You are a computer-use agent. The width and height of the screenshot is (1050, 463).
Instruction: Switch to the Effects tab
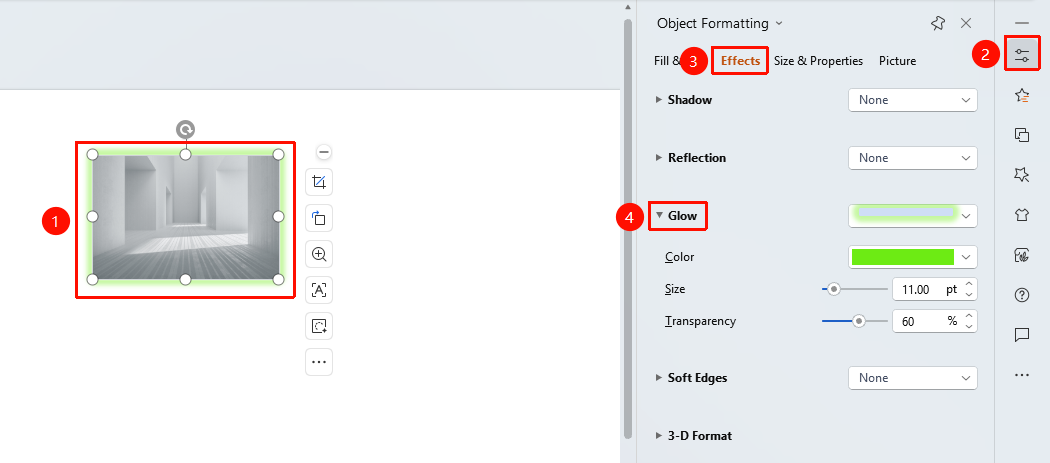740,61
